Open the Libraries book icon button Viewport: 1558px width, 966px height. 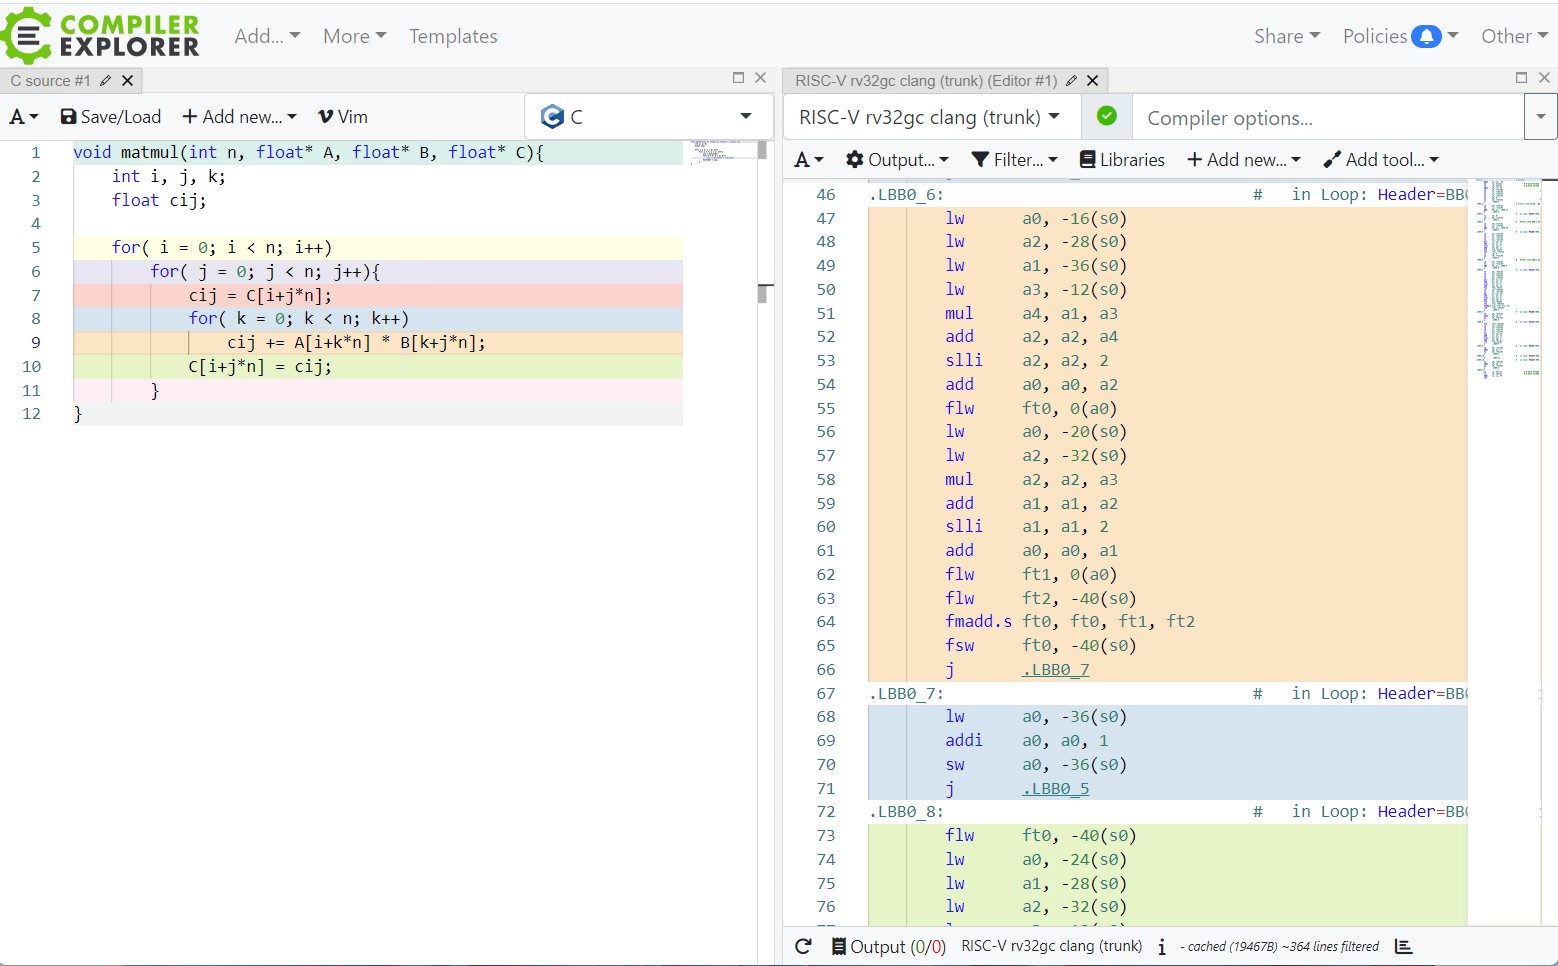tap(1122, 159)
